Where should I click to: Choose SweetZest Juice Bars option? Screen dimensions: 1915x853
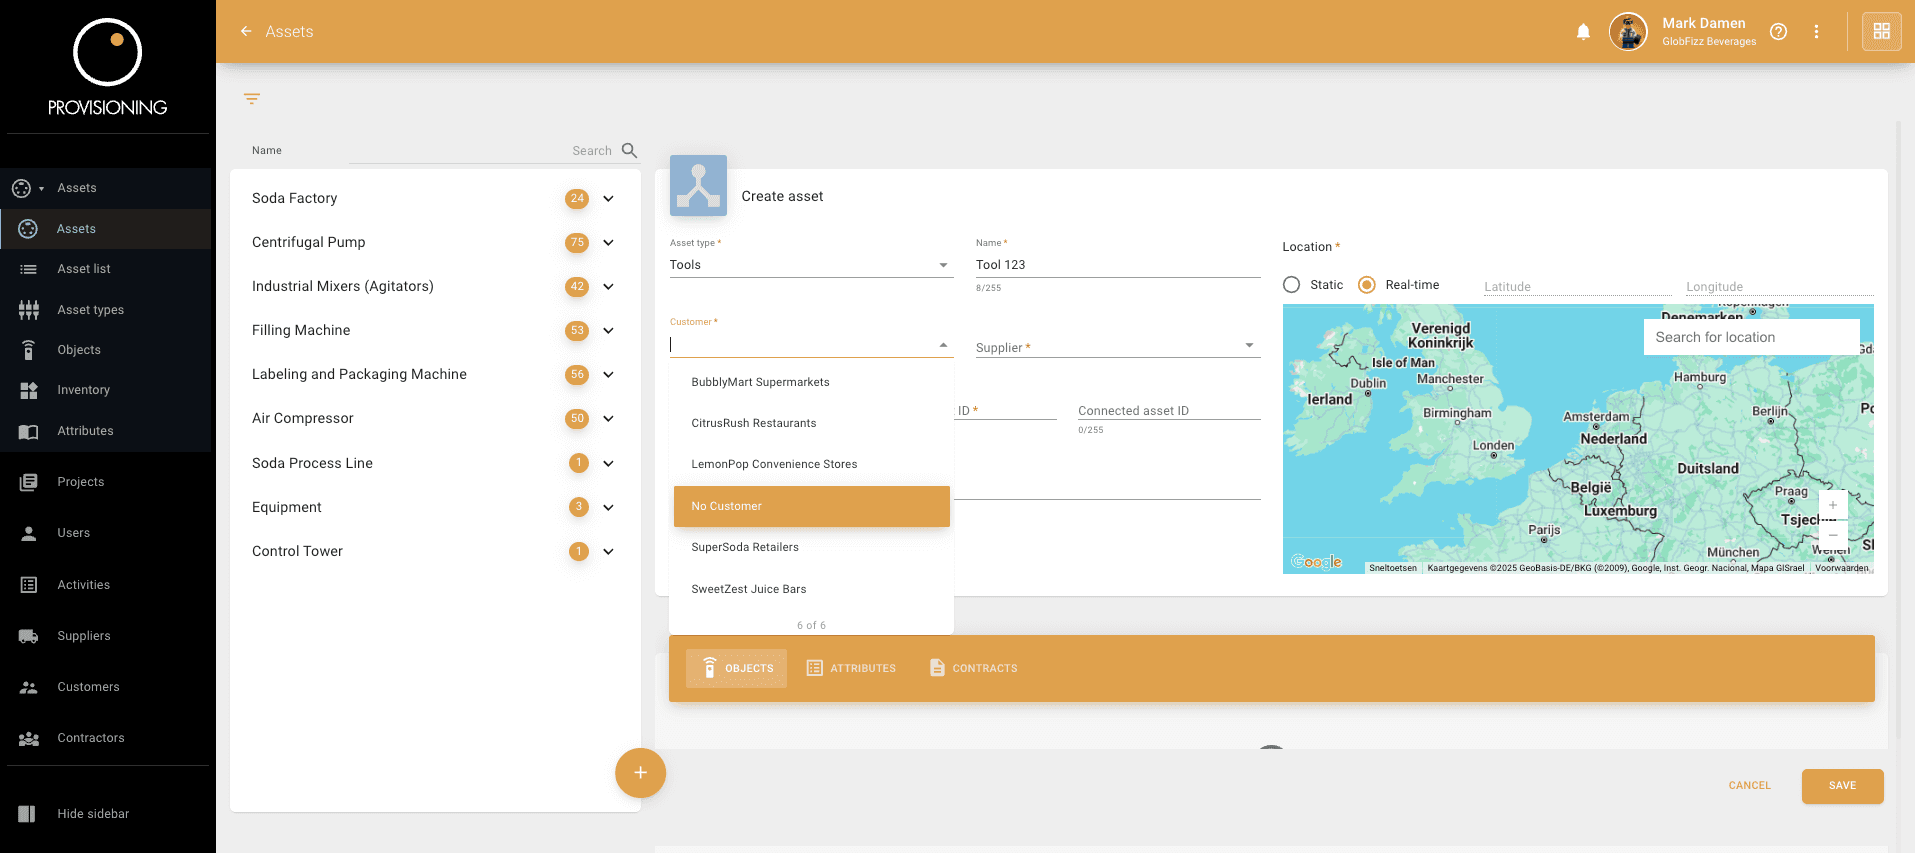tap(811, 589)
